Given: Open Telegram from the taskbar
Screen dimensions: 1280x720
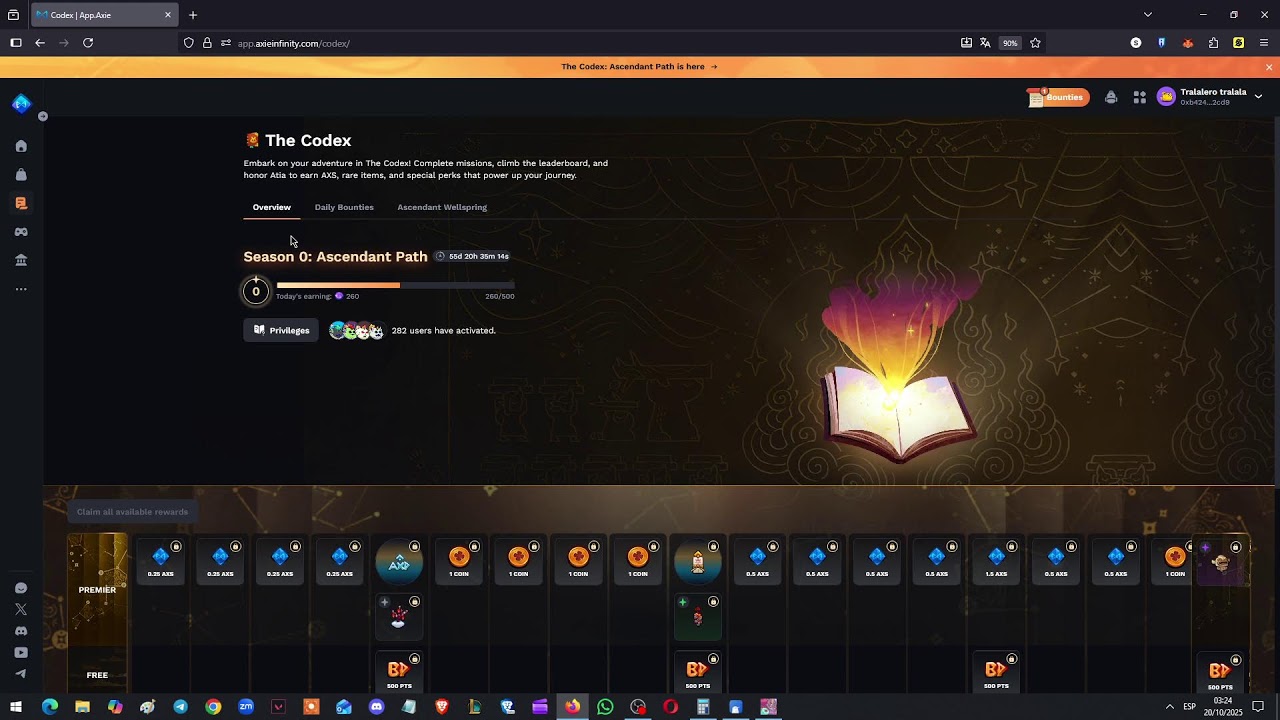Looking at the screenshot, I should click(180, 707).
